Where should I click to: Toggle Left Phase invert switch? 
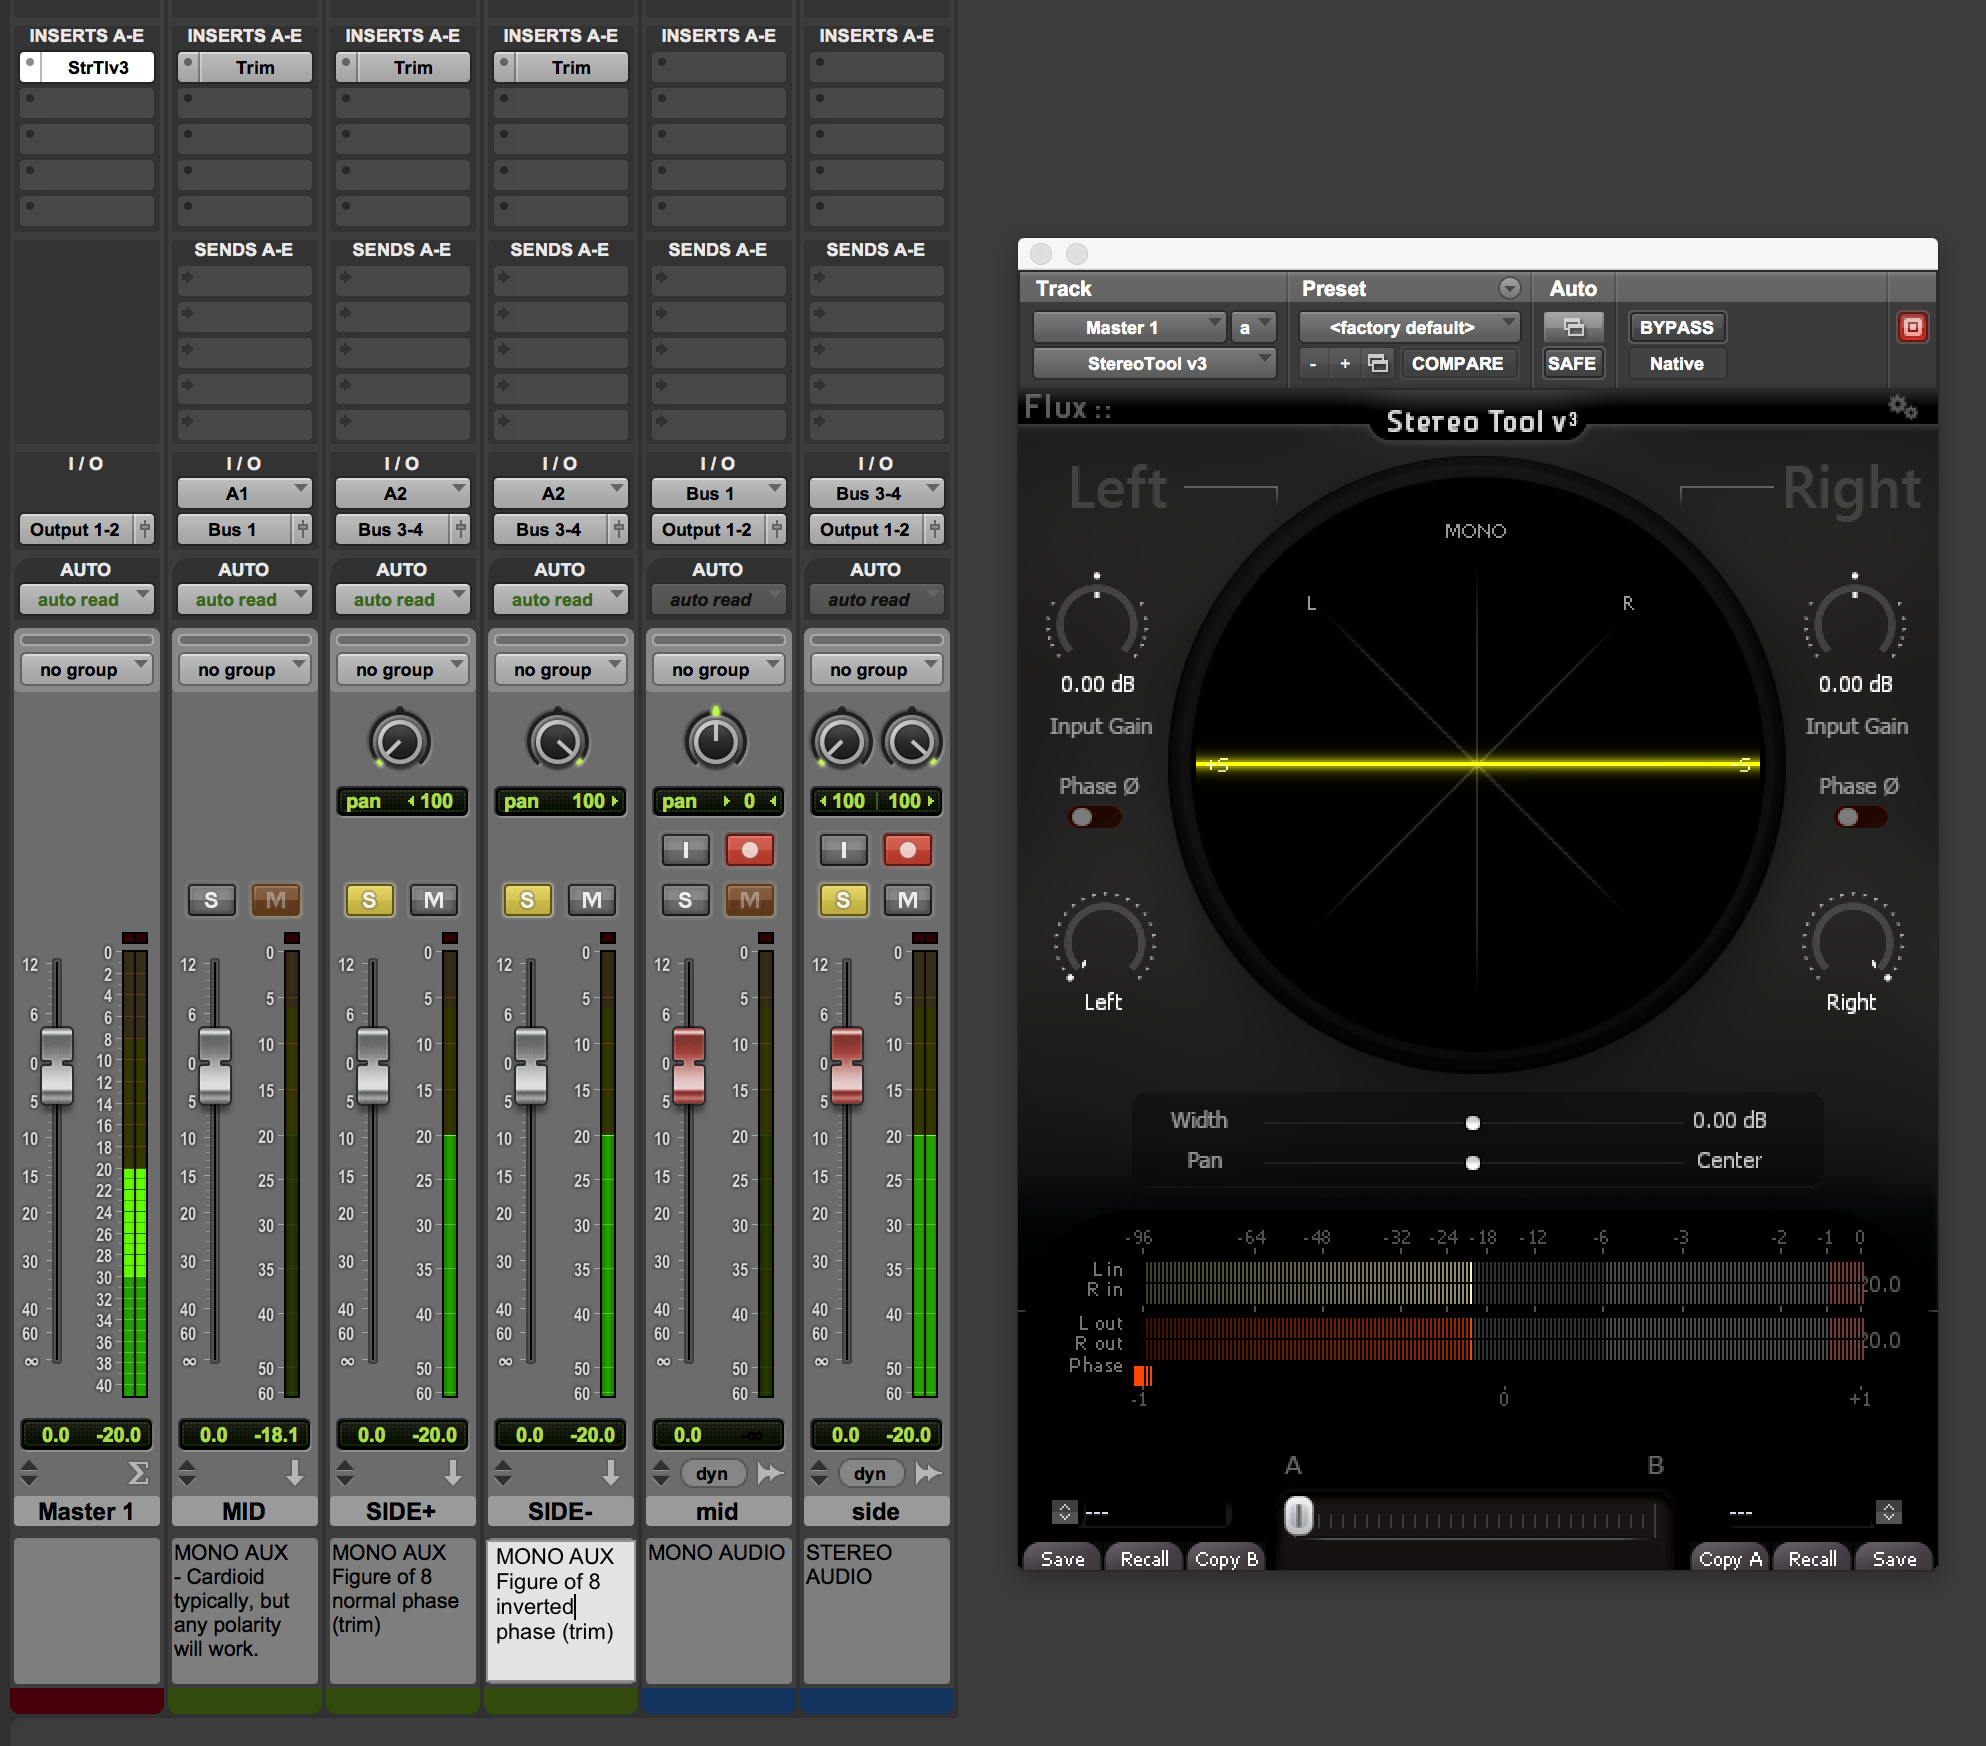pyautogui.click(x=1094, y=817)
